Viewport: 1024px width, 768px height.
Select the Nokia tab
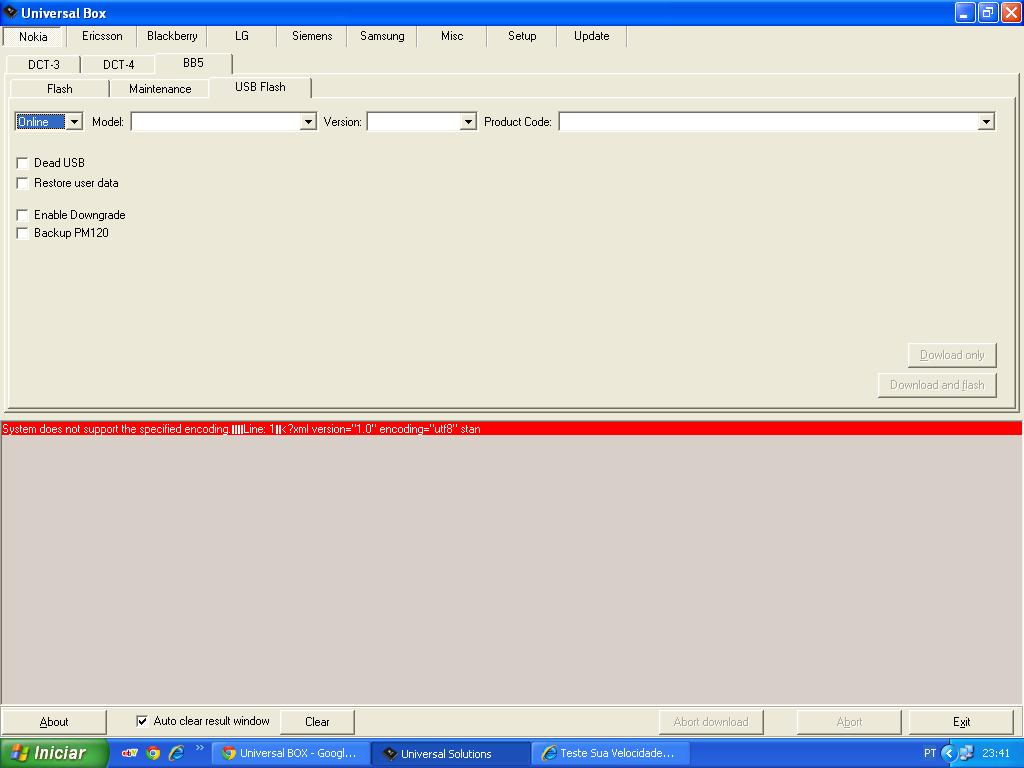coord(33,37)
